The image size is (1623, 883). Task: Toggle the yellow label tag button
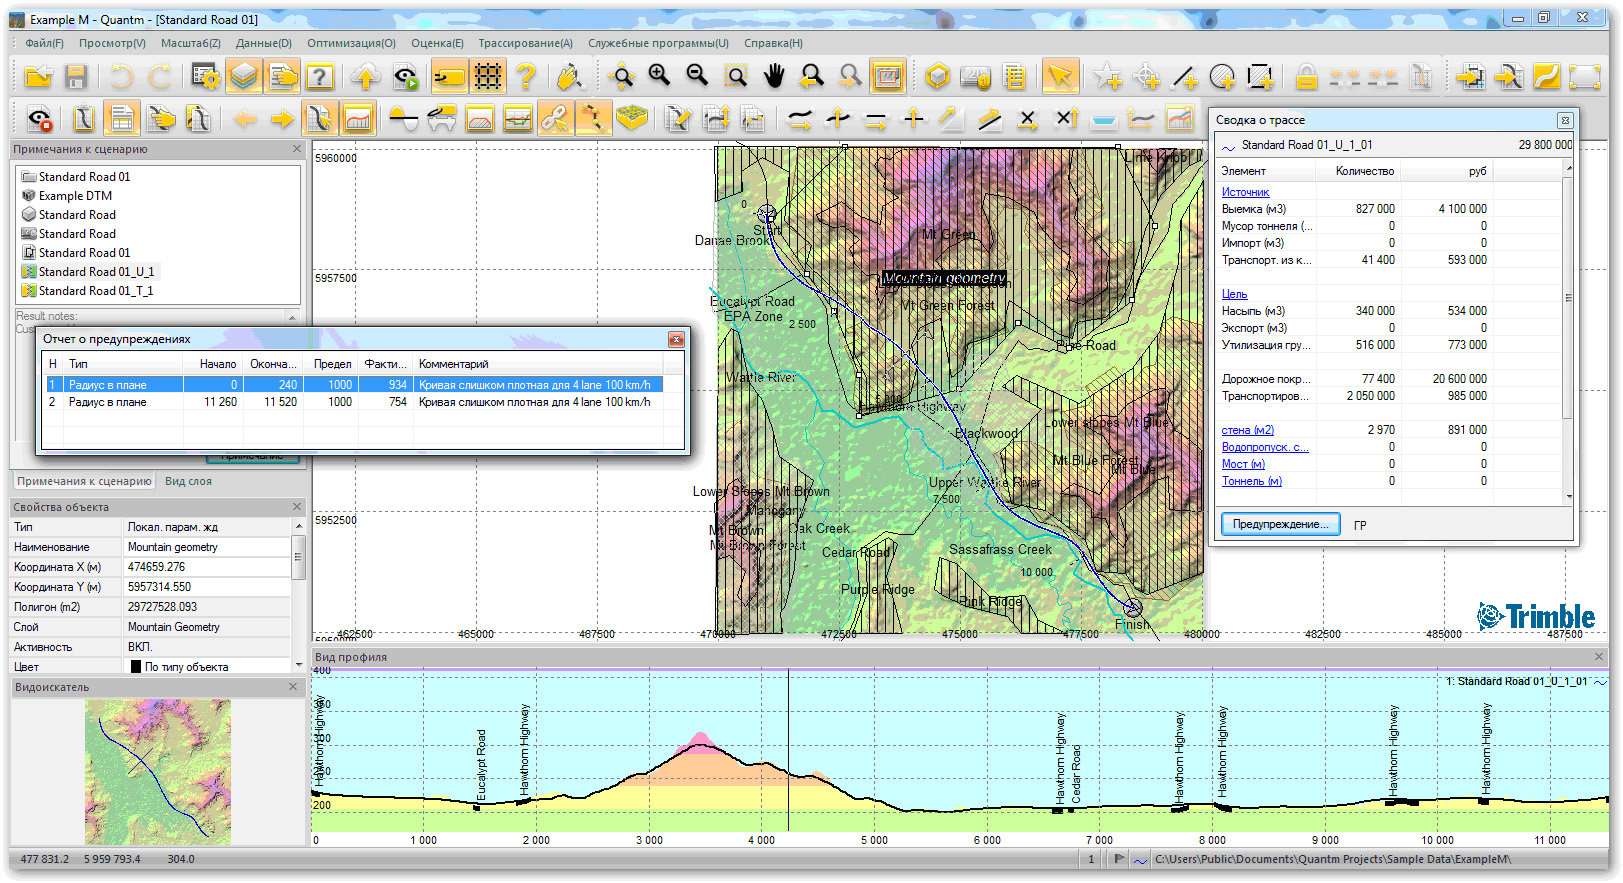pos(449,77)
